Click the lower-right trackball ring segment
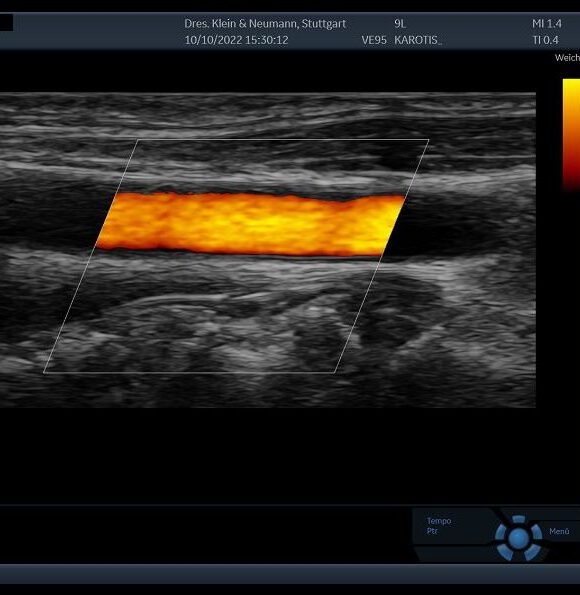Viewport: 580px width, 595px height. (532, 552)
